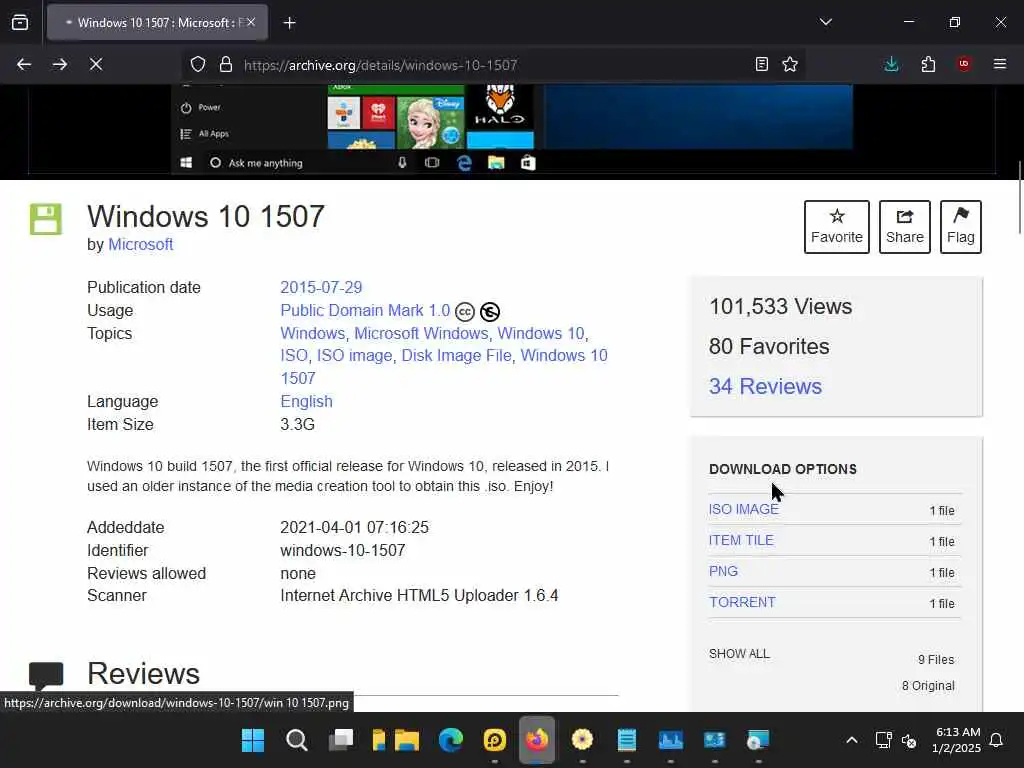Viewport: 1024px width, 768px height.
Task: Open the Public Domain Mark 1.0 link
Action: tap(365, 310)
